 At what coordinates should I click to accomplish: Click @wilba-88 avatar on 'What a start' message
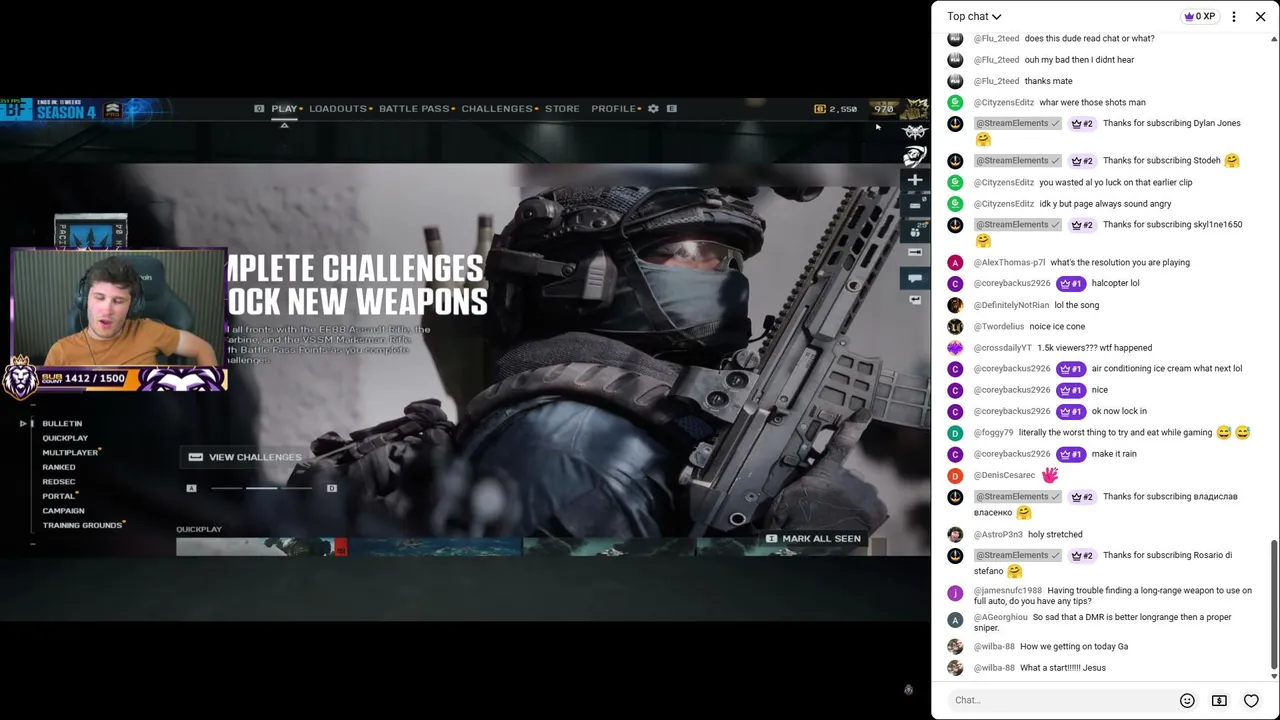pyautogui.click(x=955, y=668)
